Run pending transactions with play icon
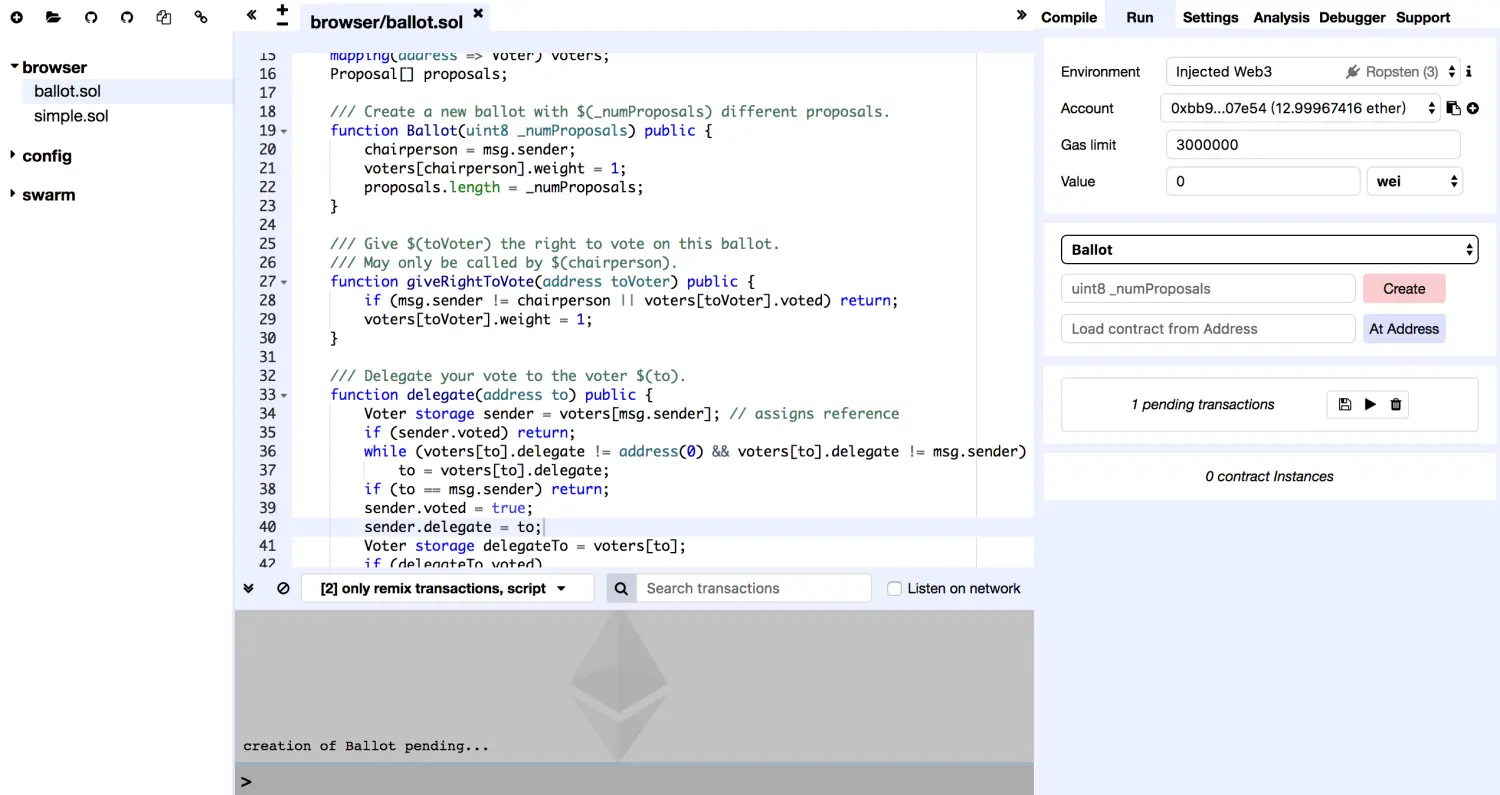Screen dimensions: 1500x795 pyautogui.click(x=1370, y=404)
